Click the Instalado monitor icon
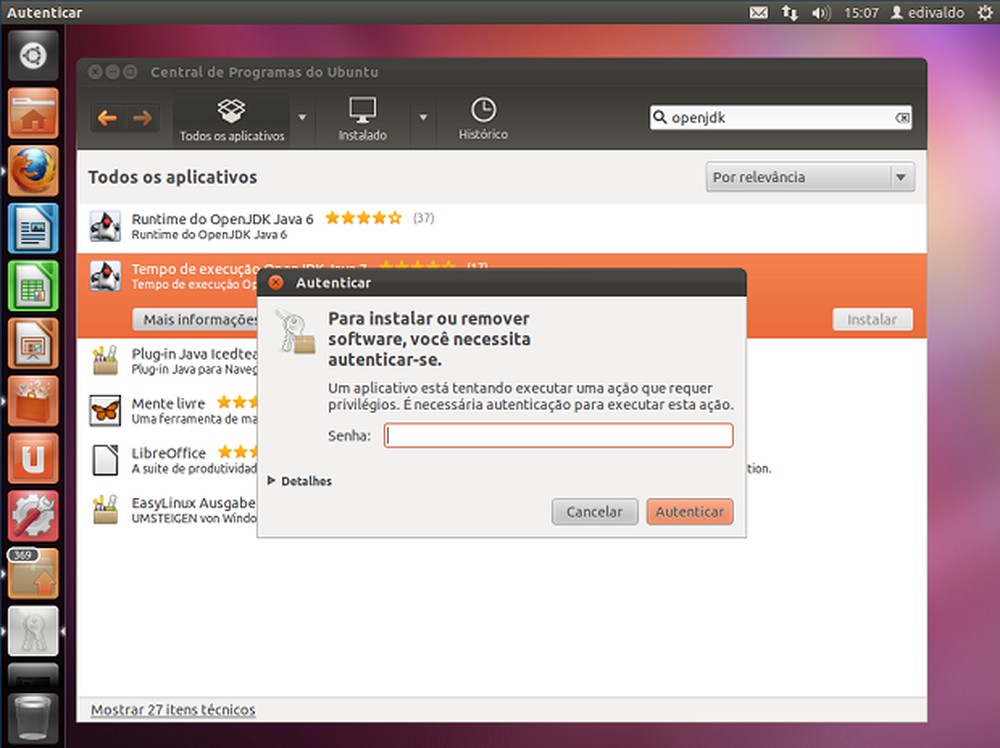 (362, 110)
